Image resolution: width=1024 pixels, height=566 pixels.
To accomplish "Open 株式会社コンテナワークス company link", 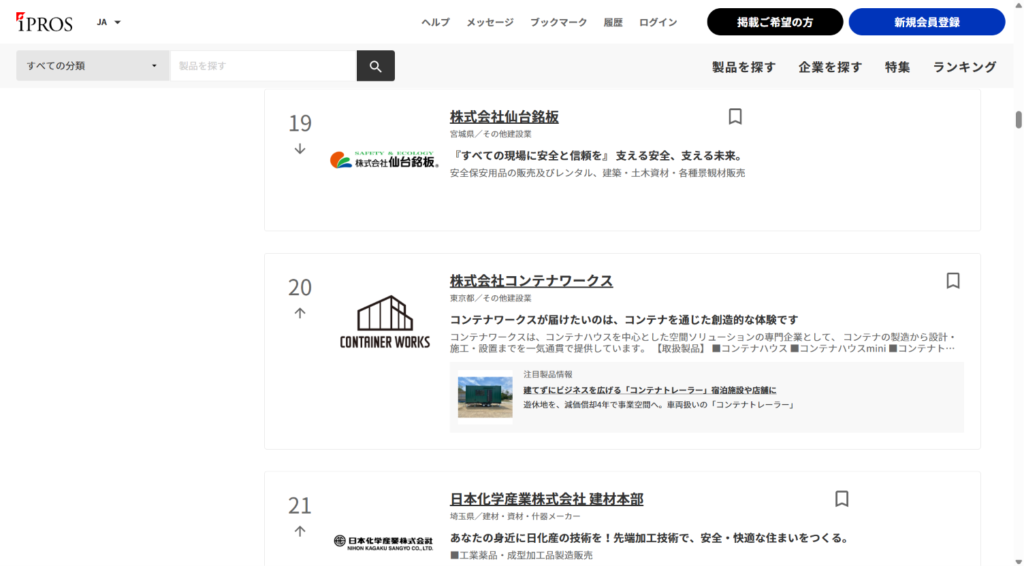I will pyautogui.click(x=531, y=281).
